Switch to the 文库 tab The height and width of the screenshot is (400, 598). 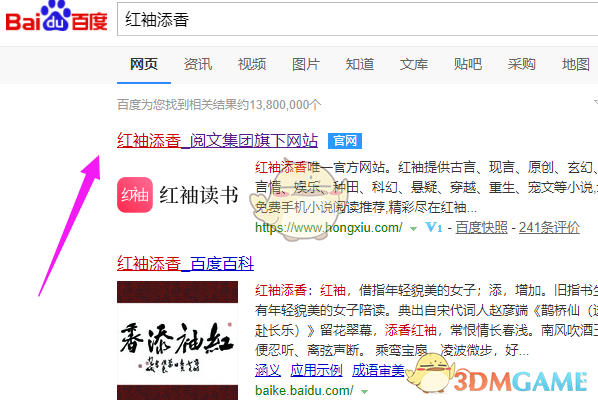tap(414, 64)
